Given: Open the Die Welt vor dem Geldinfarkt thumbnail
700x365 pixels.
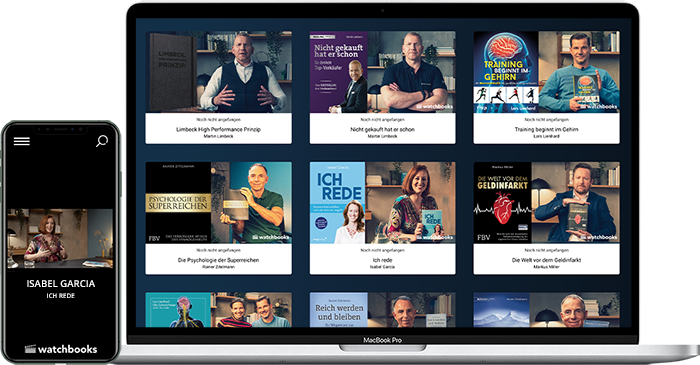Looking at the screenshot, I should coord(546,203).
